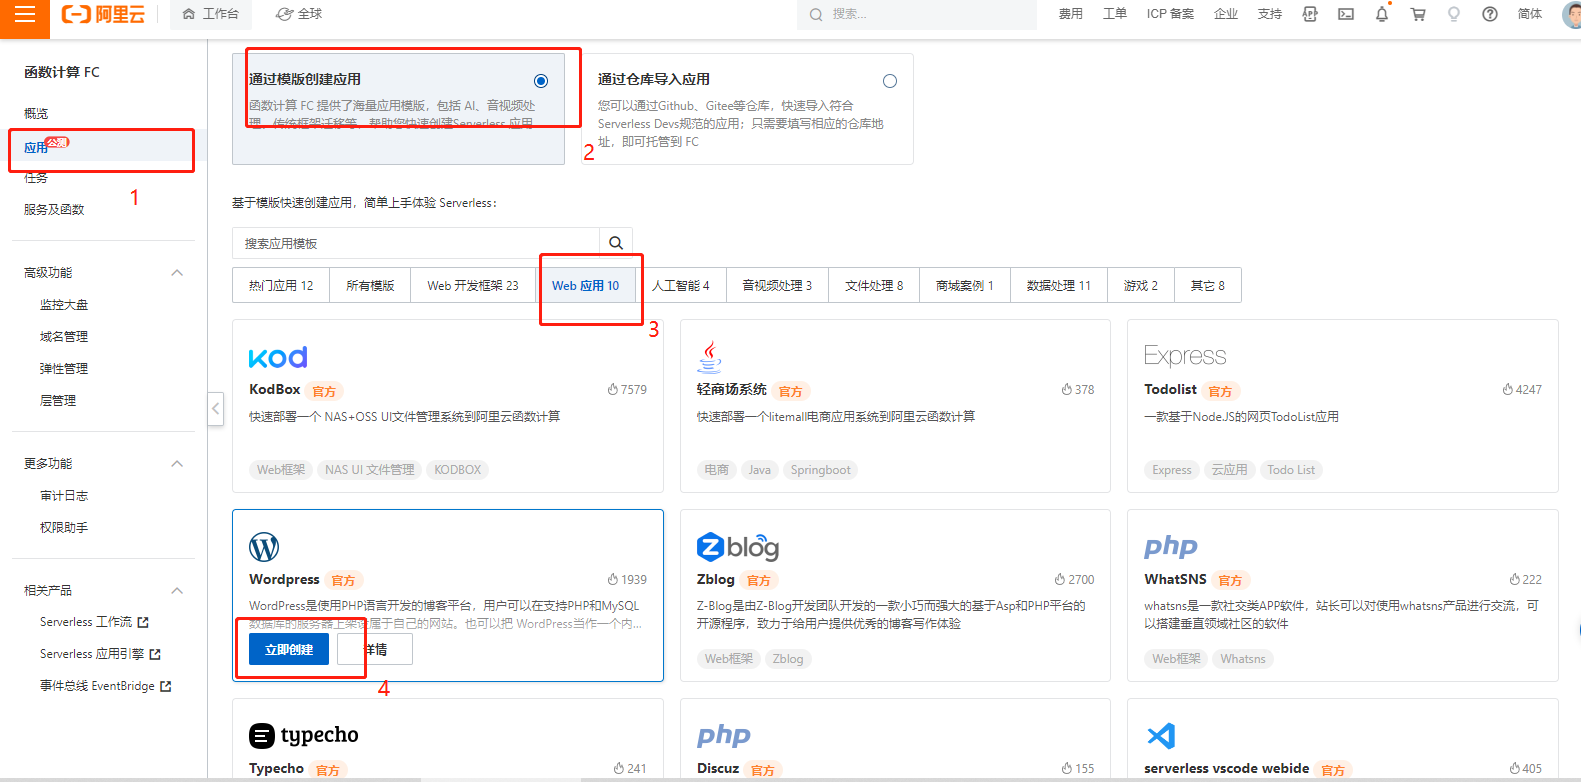1581x782 pixels.
Task: Click the home icon of 工作台
Action: 189,14
